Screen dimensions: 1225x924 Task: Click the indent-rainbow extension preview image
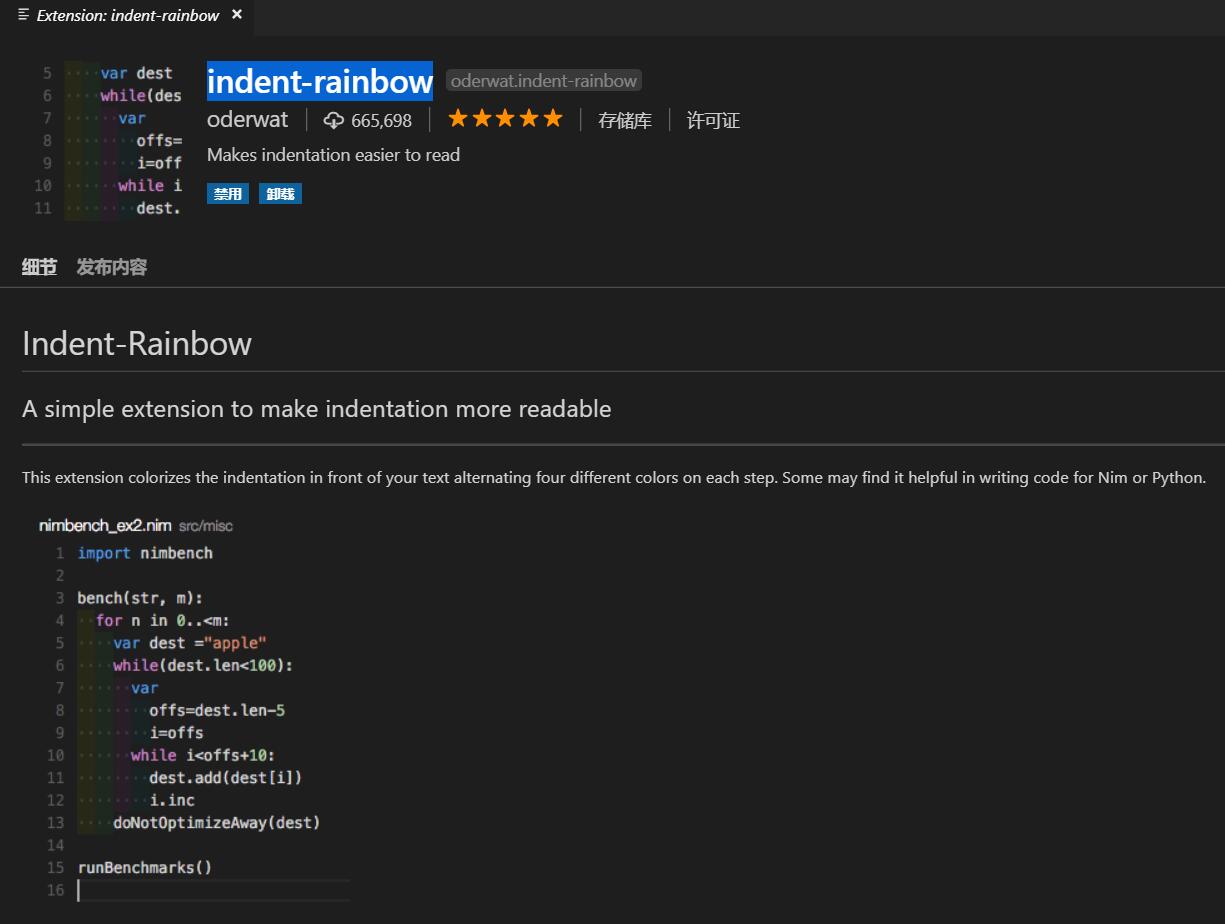[x=108, y=141]
